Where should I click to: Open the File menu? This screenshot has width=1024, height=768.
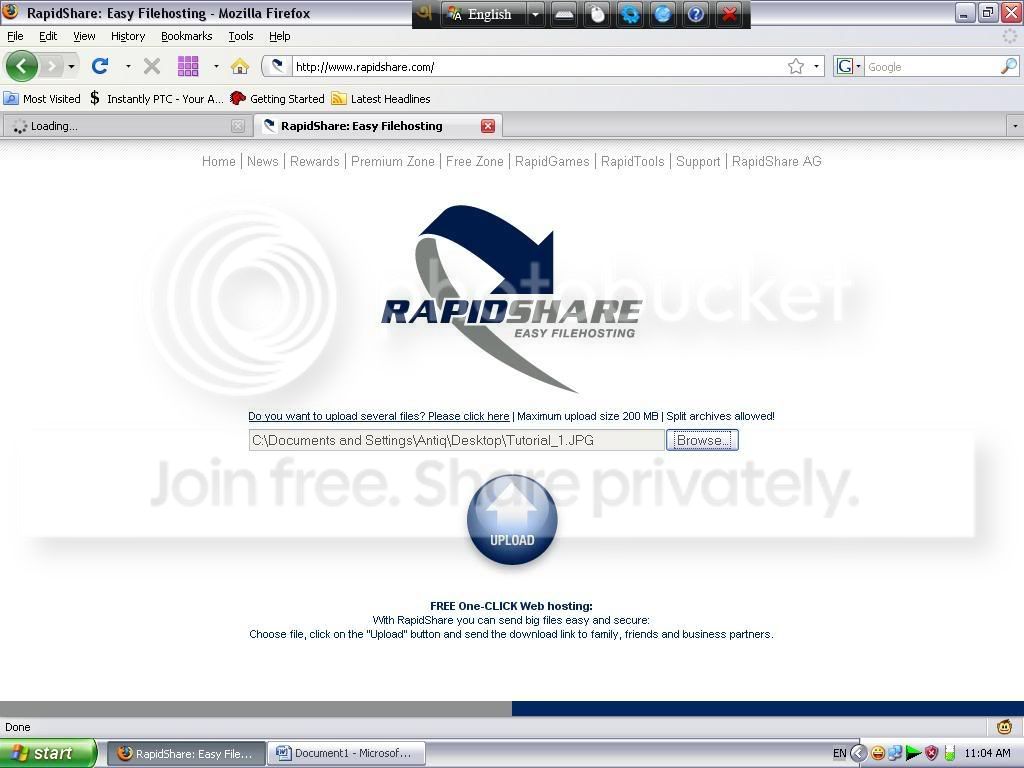point(15,36)
